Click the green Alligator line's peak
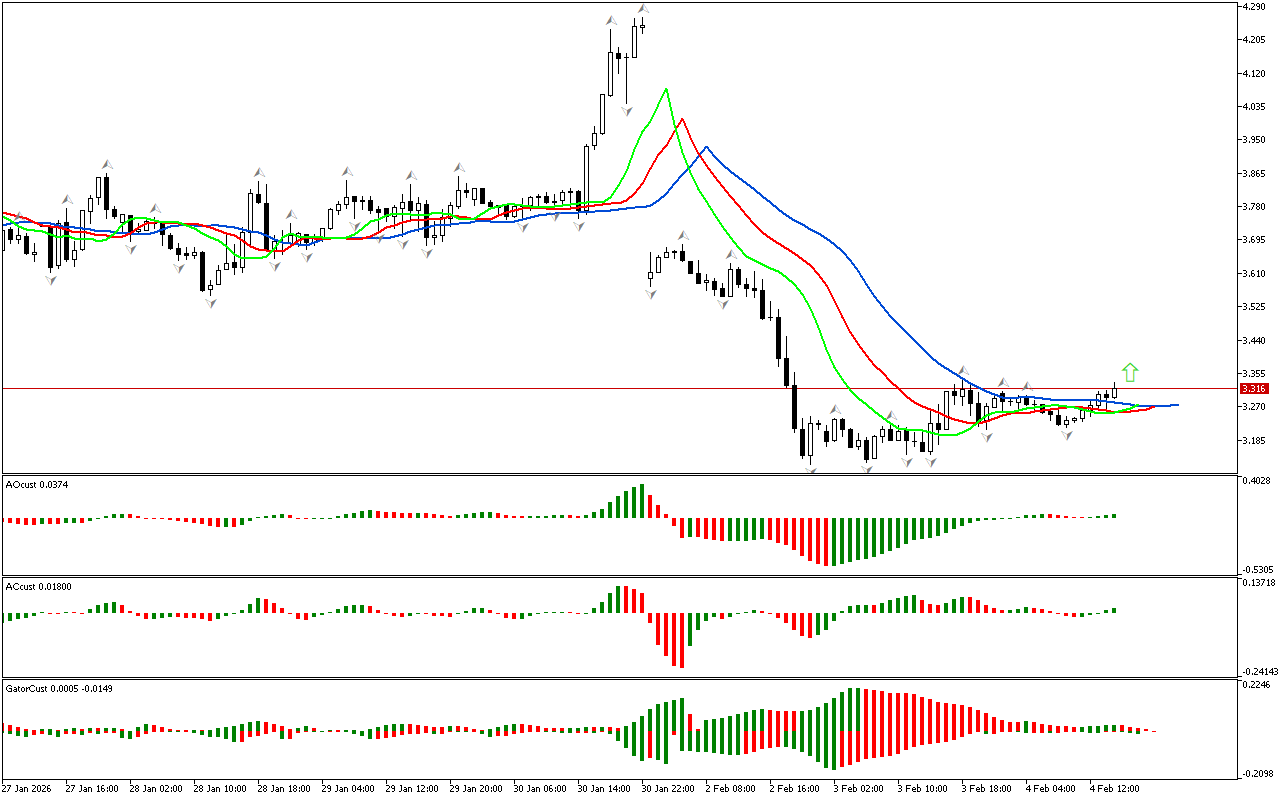 665,89
